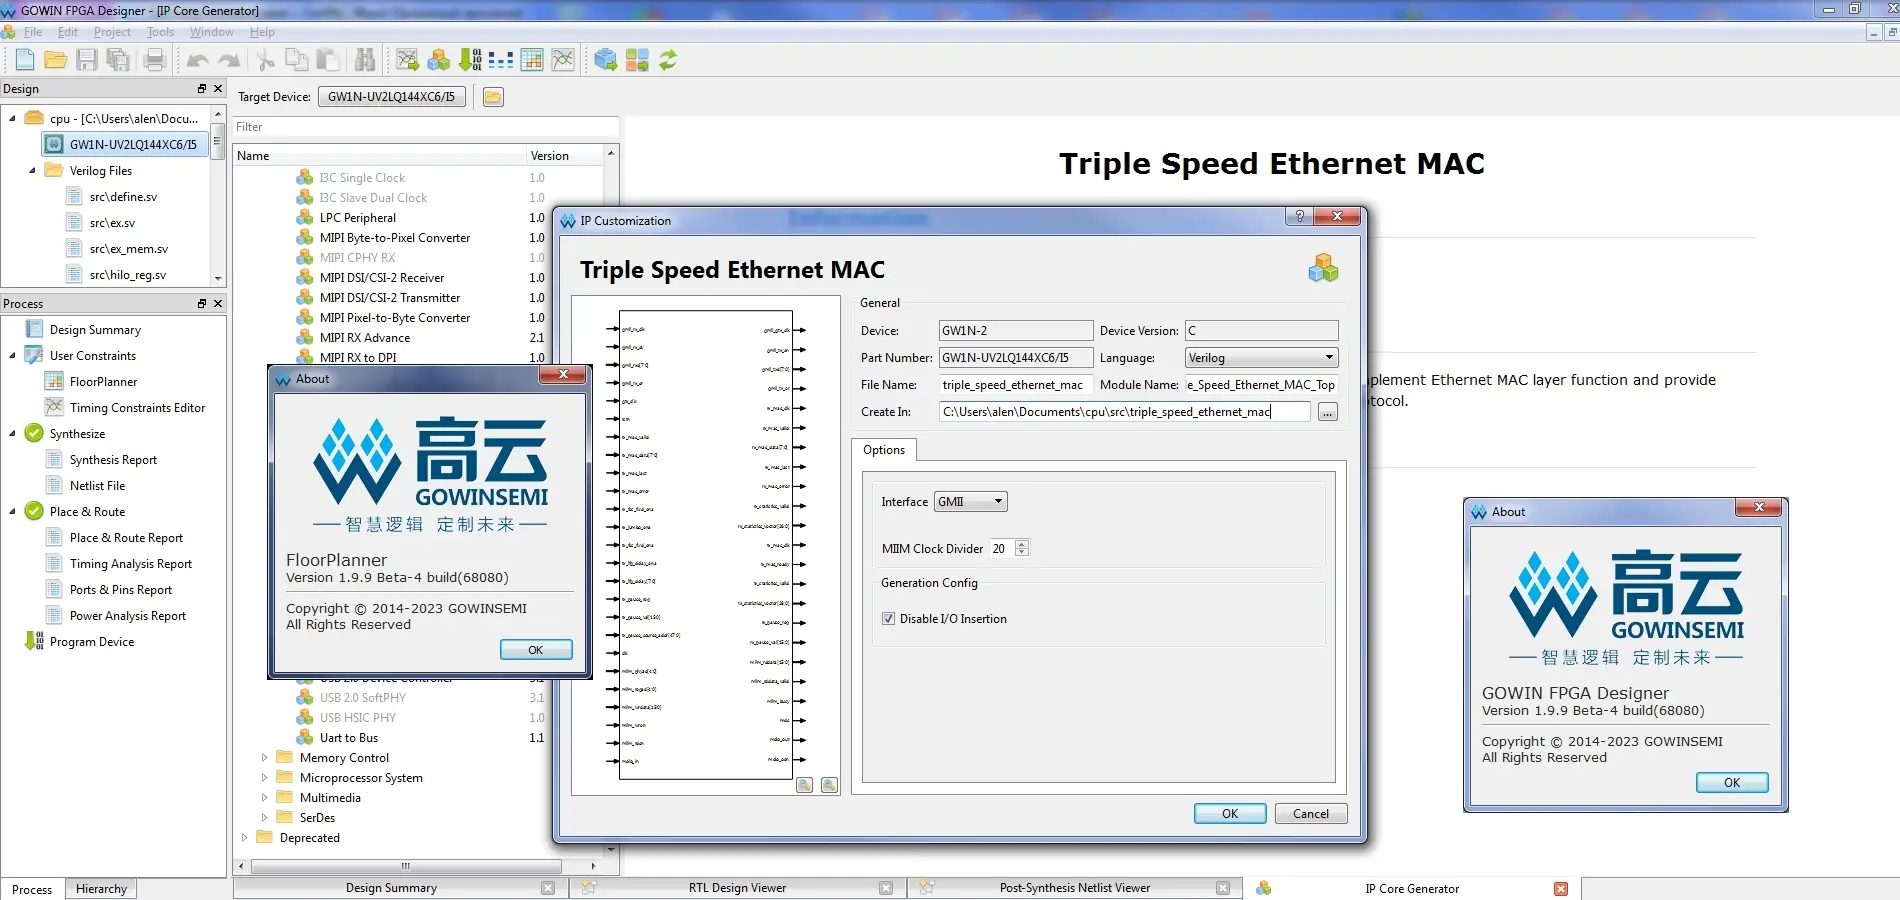1900x900 pixels.
Task: Collapse the Place & Route process node
Action: coord(12,512)
